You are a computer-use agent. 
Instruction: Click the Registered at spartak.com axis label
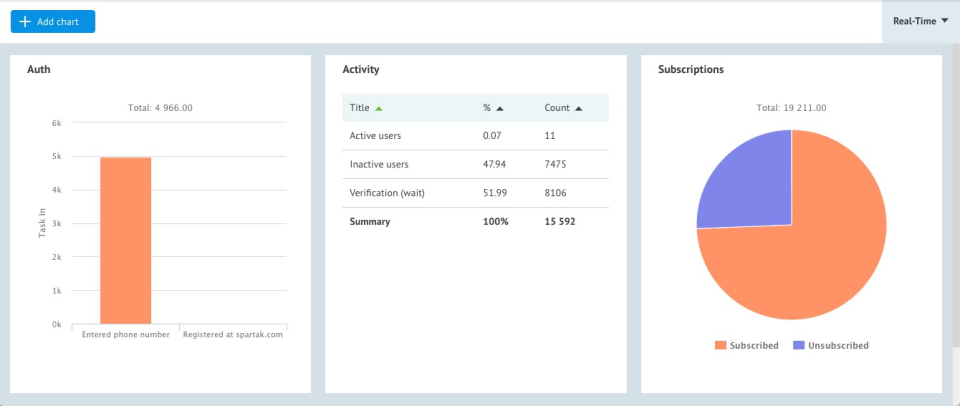tap(233, 335)
